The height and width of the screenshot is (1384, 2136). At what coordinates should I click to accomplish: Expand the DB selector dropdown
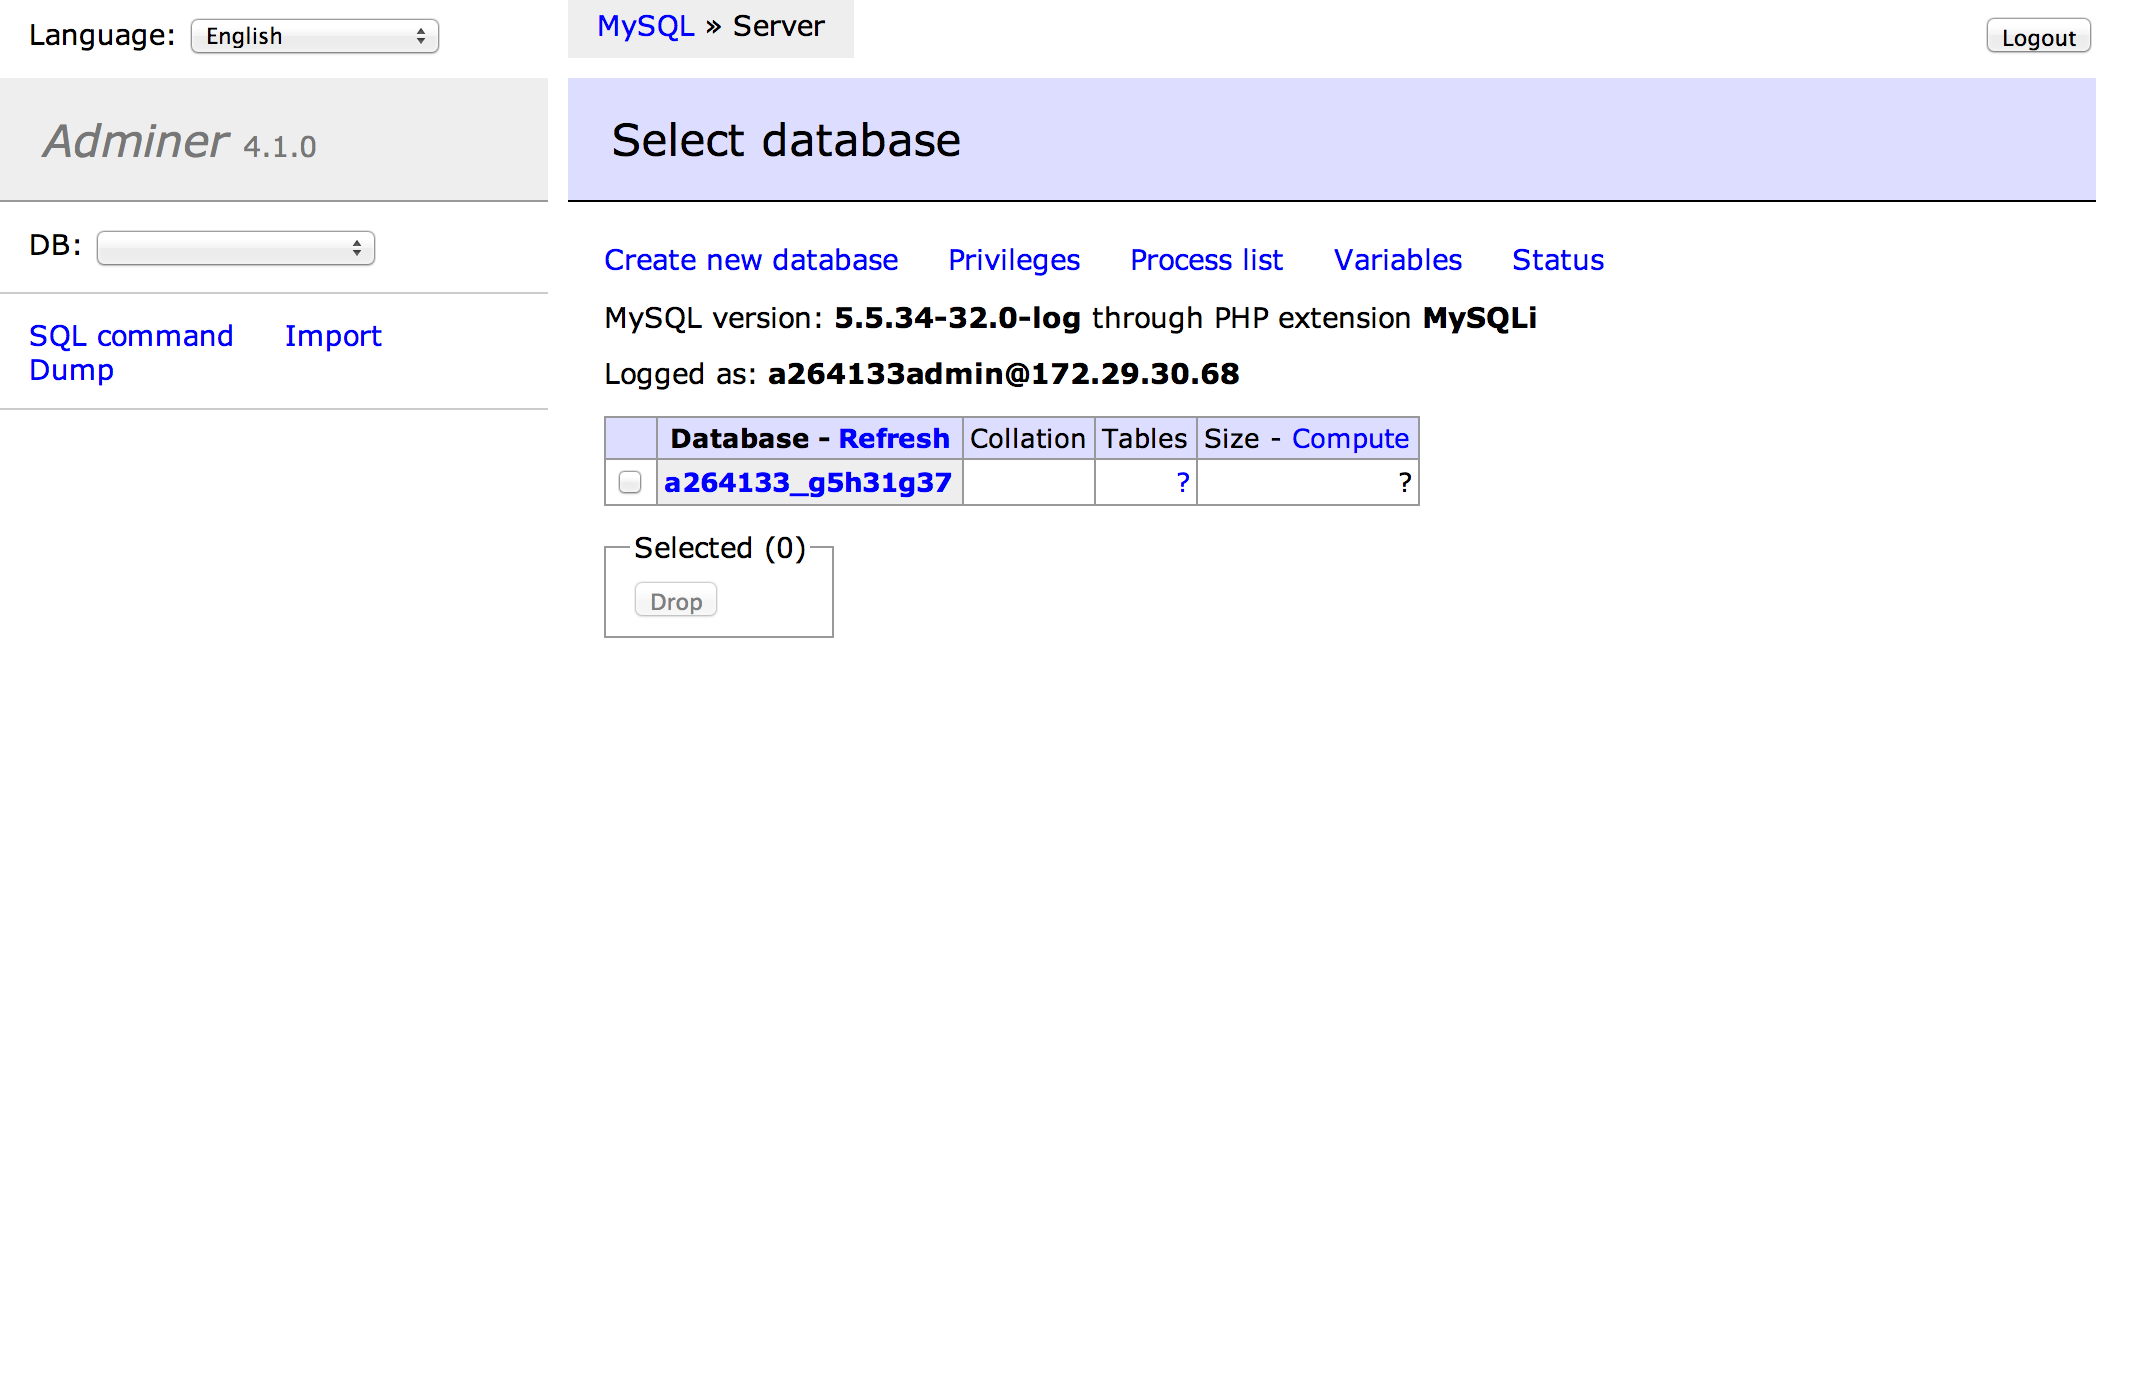pos(236,248)
